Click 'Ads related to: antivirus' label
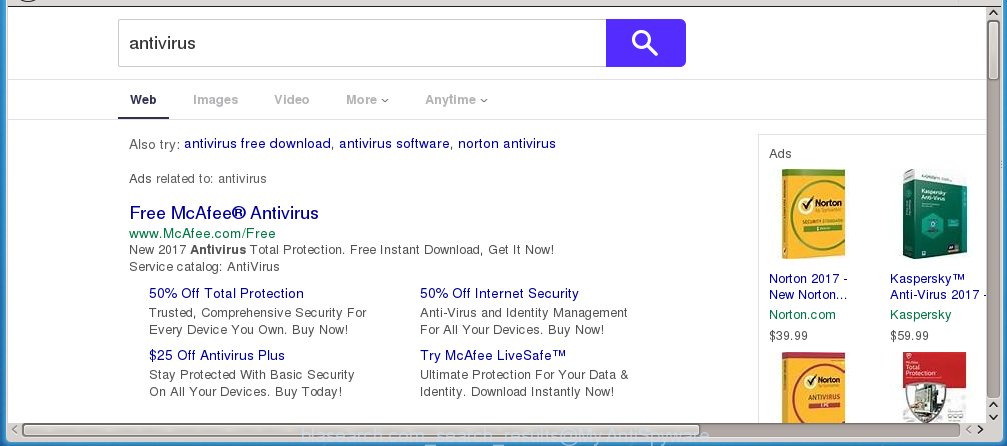Screen dimensions: 1007x446 pyautogui.click(x=198, y=179)
